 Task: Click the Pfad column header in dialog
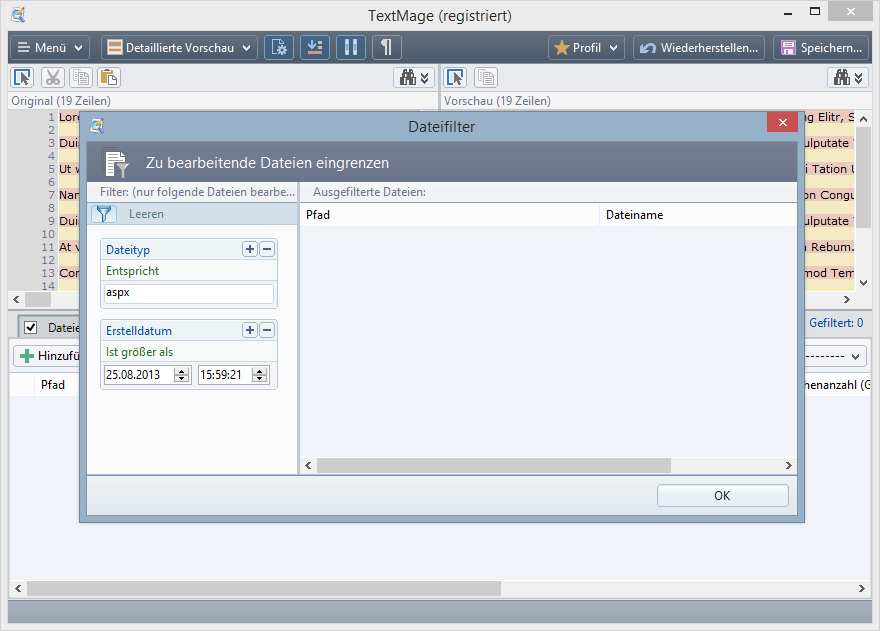pyautogui.click(x=450, y=215)
